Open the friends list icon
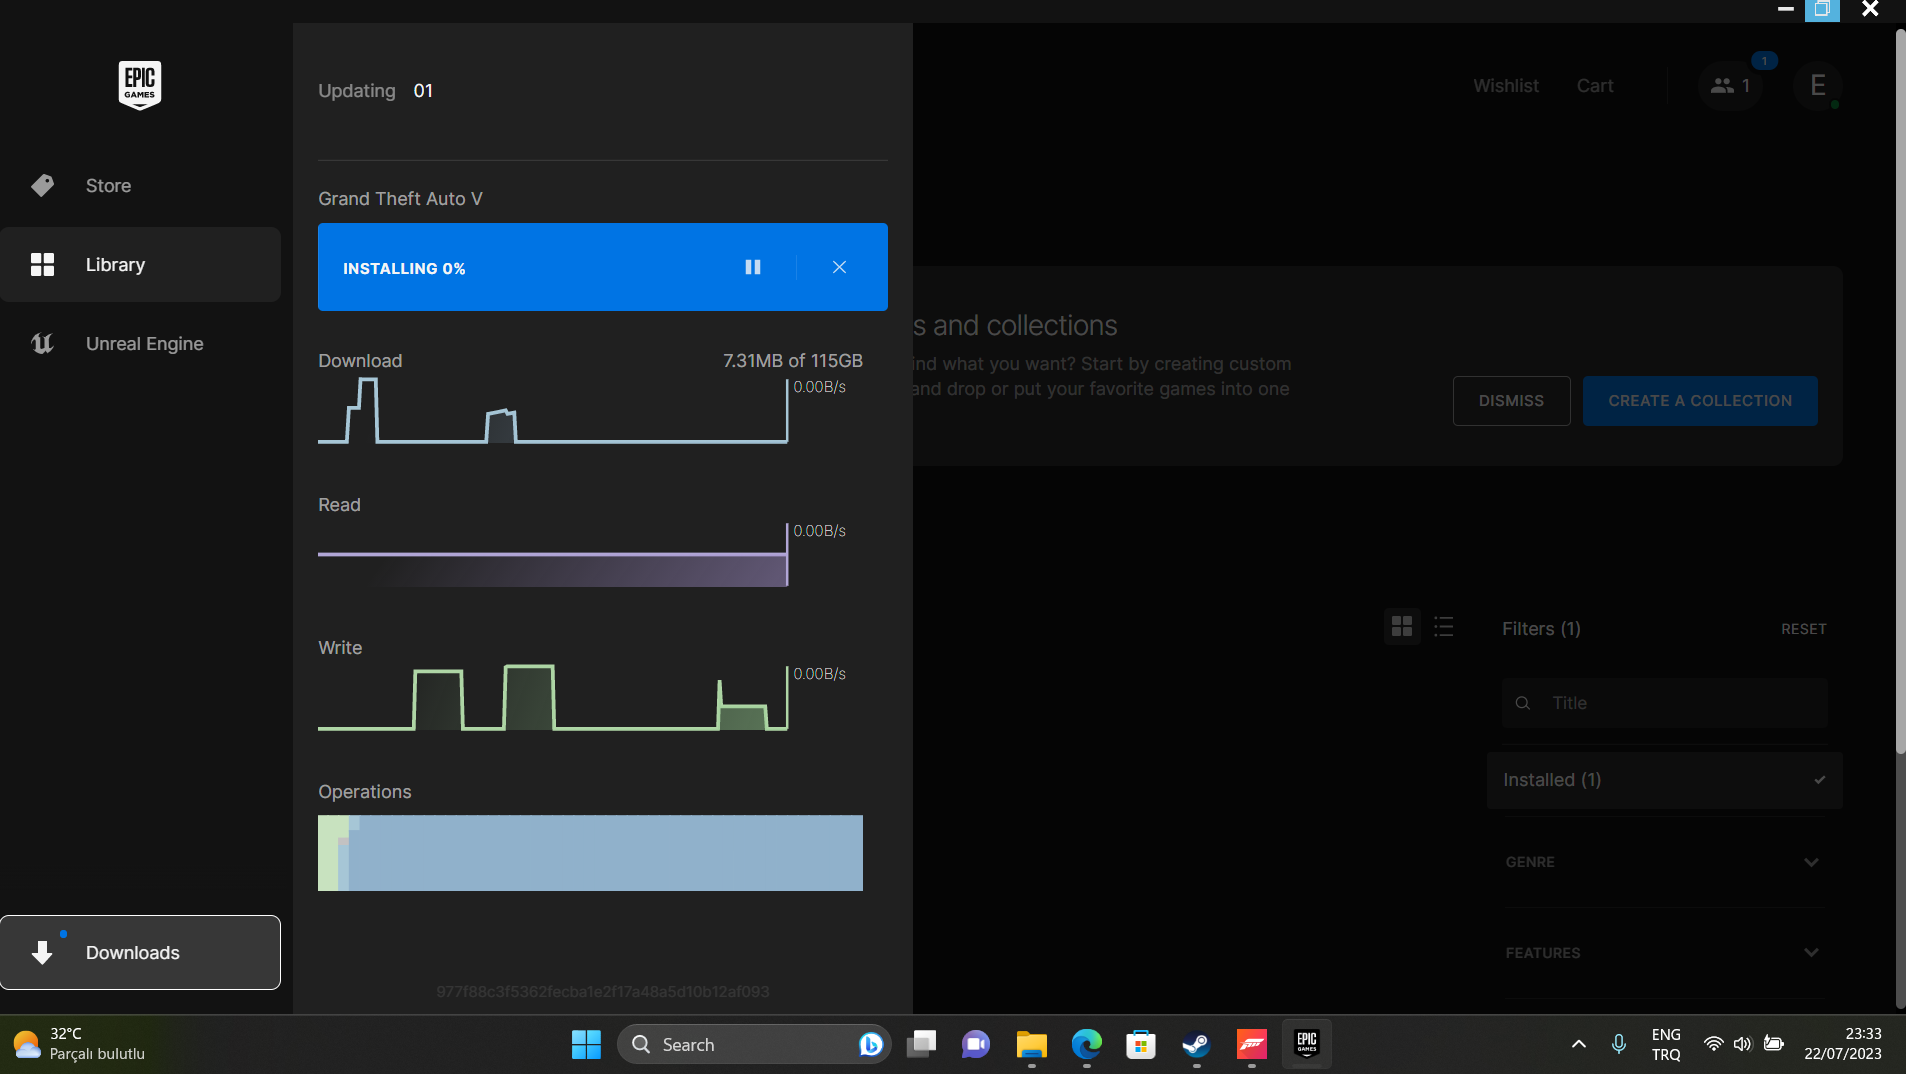 (1730, 86)
